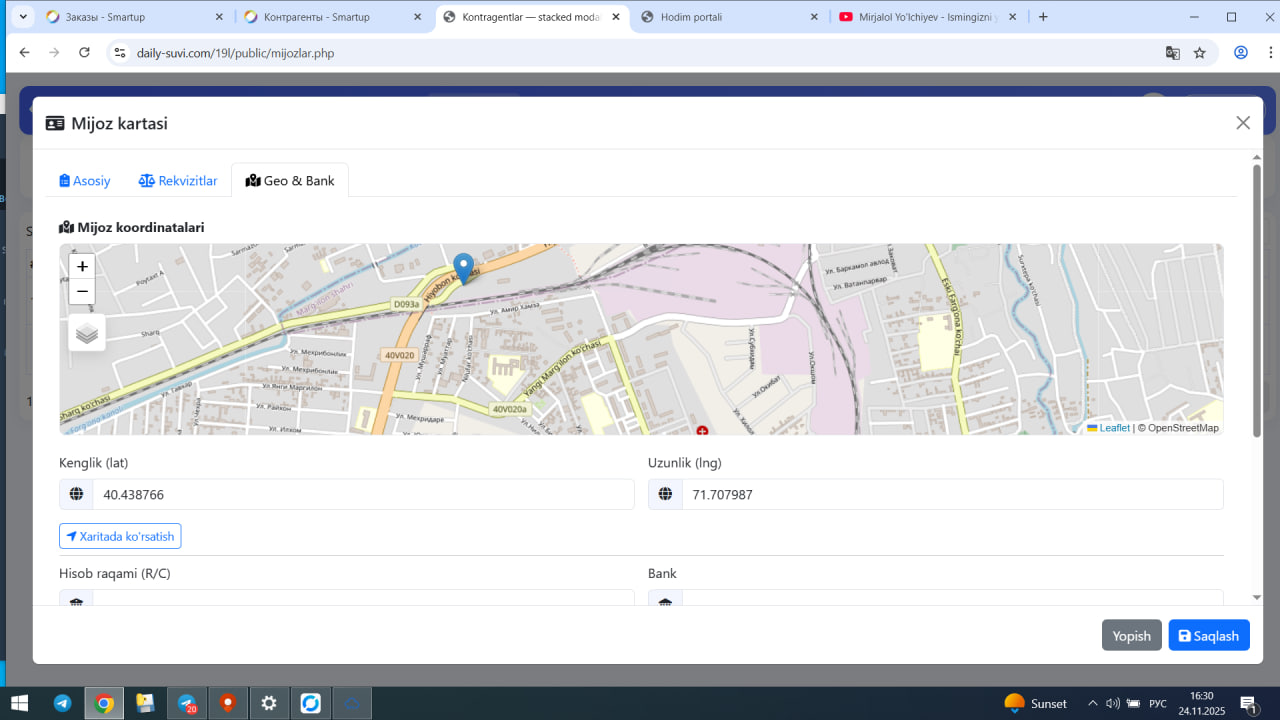This screenshot has height=720, width=1280.
Task: Click the Google Translate icon in address bar
Action: (1173, 53)
